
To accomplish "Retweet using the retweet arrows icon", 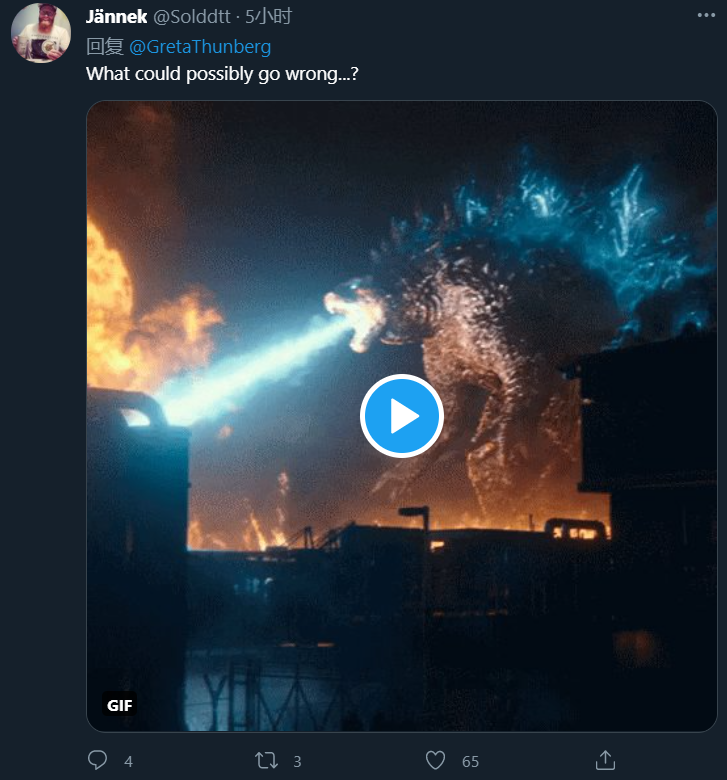I will click(266, 761).
